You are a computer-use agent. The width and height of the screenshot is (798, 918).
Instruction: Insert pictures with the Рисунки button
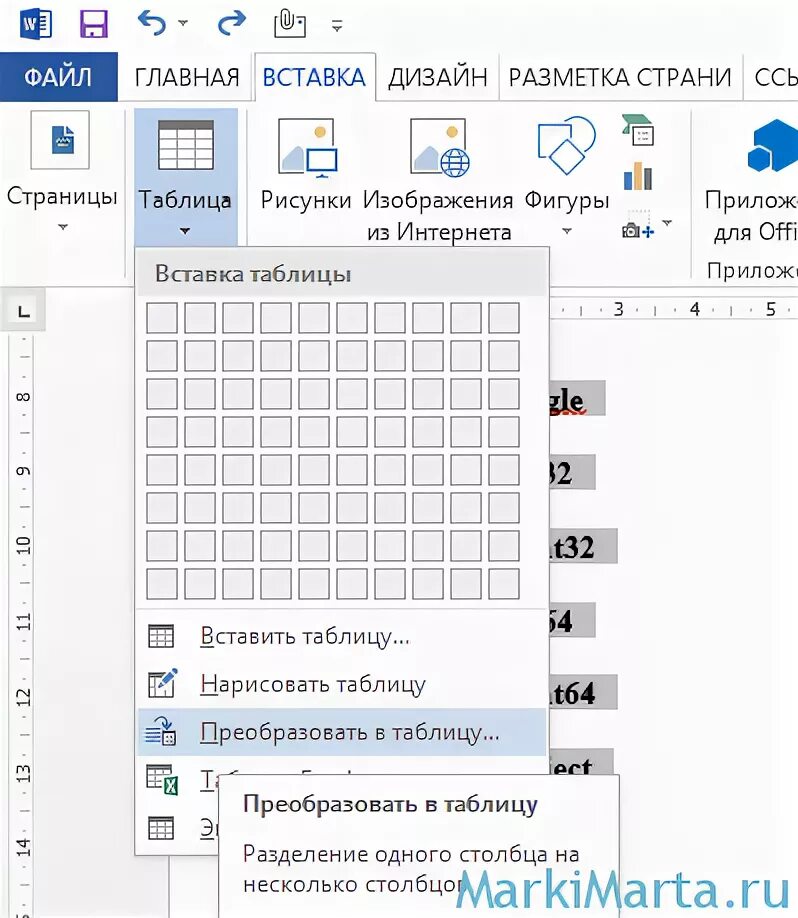tap(306, 164)
